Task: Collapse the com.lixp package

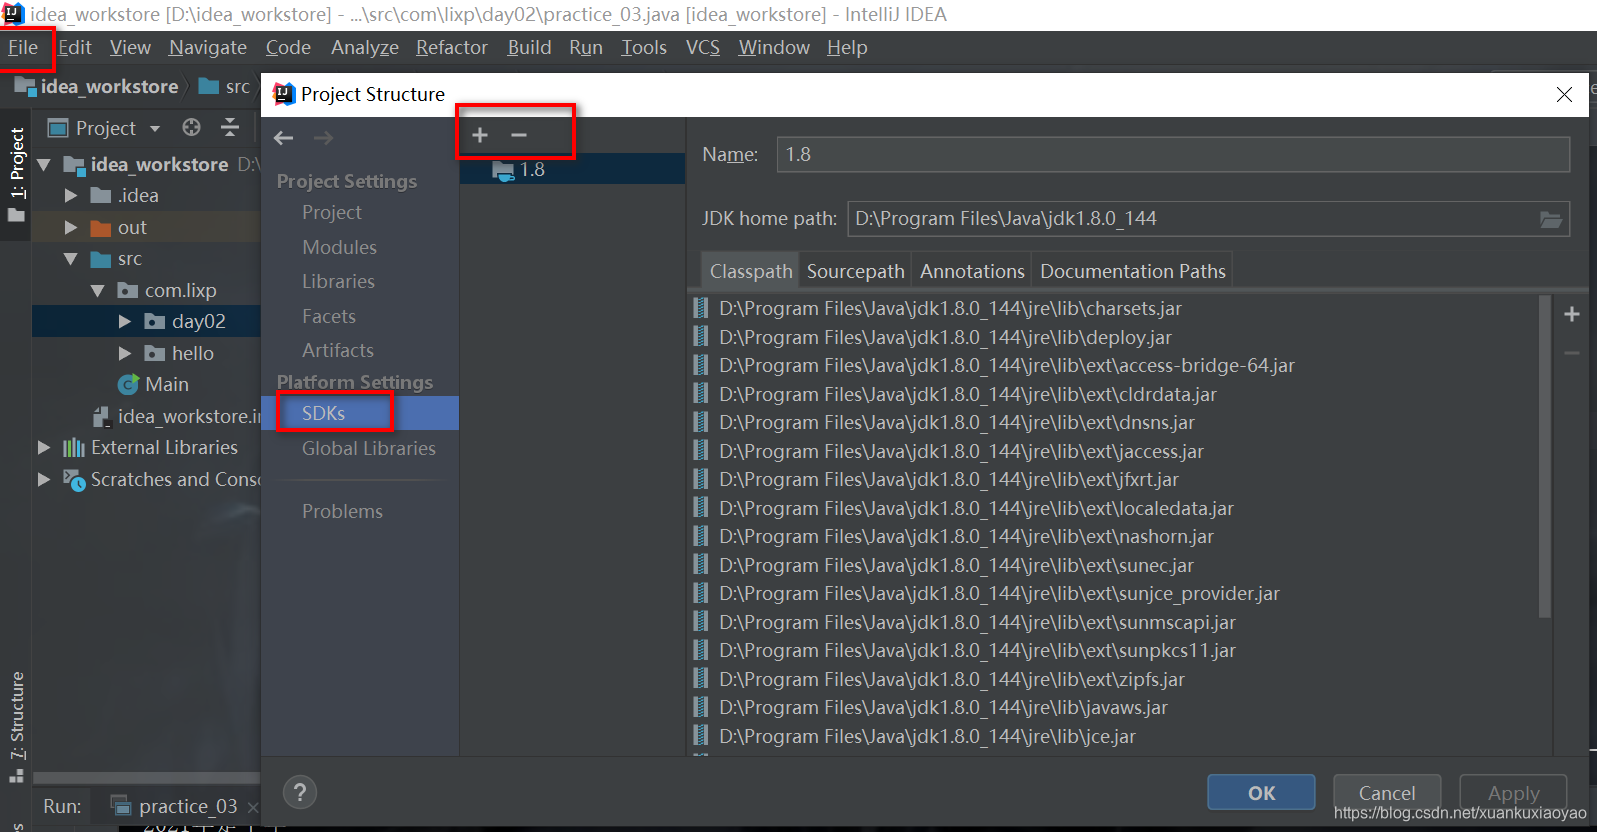Action: (98, 290)
